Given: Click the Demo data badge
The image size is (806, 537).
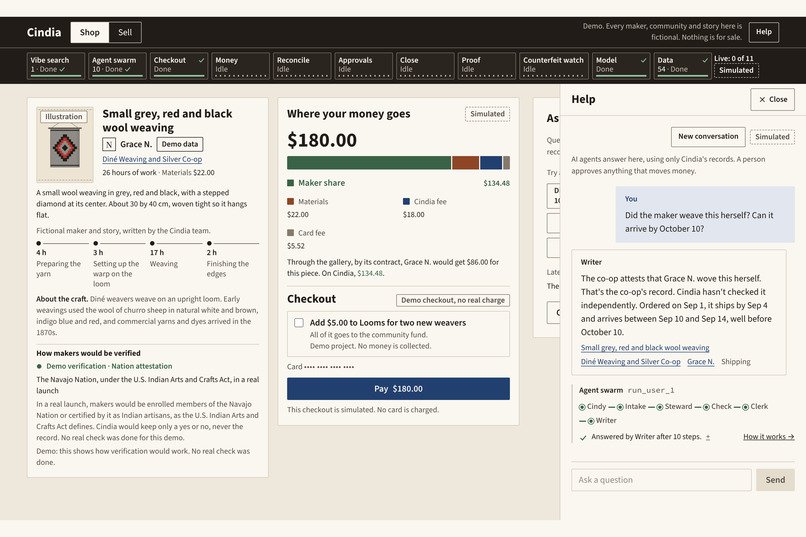Looking at the screenshot, I should coord(179,144).
